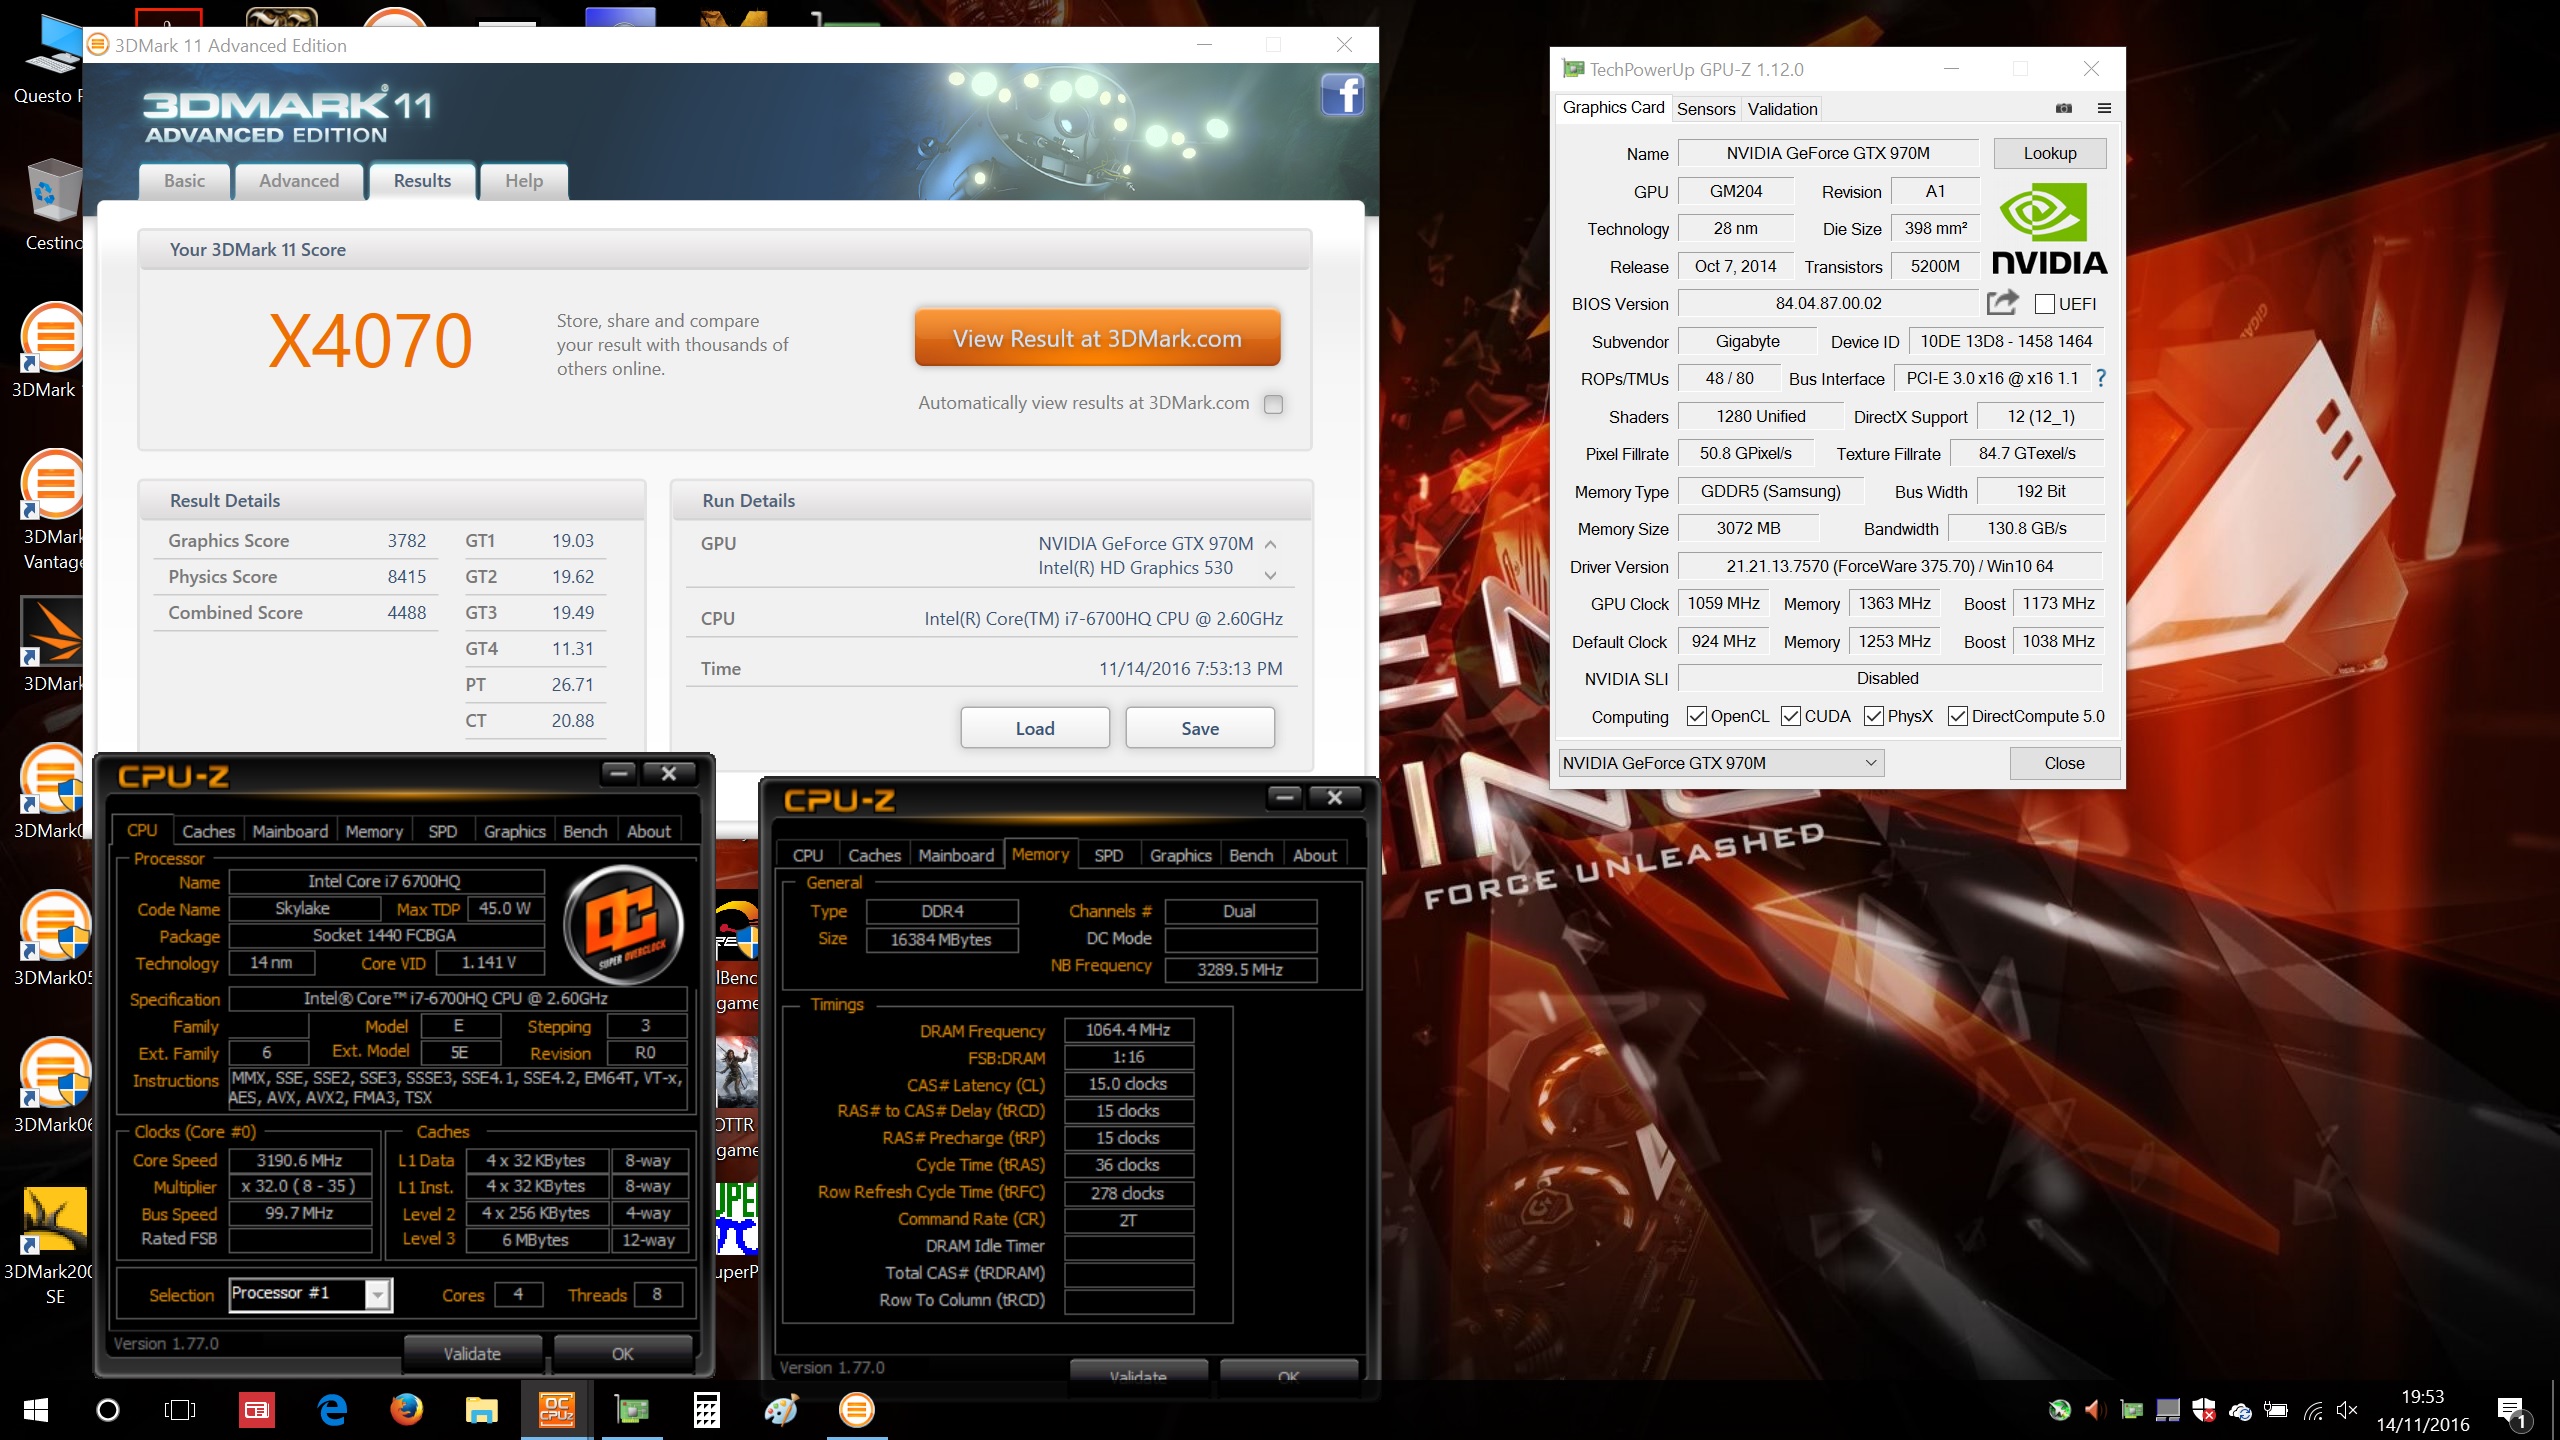
Task: Switch to GPU-Z taskbar icon
Action: [631, 1410]
